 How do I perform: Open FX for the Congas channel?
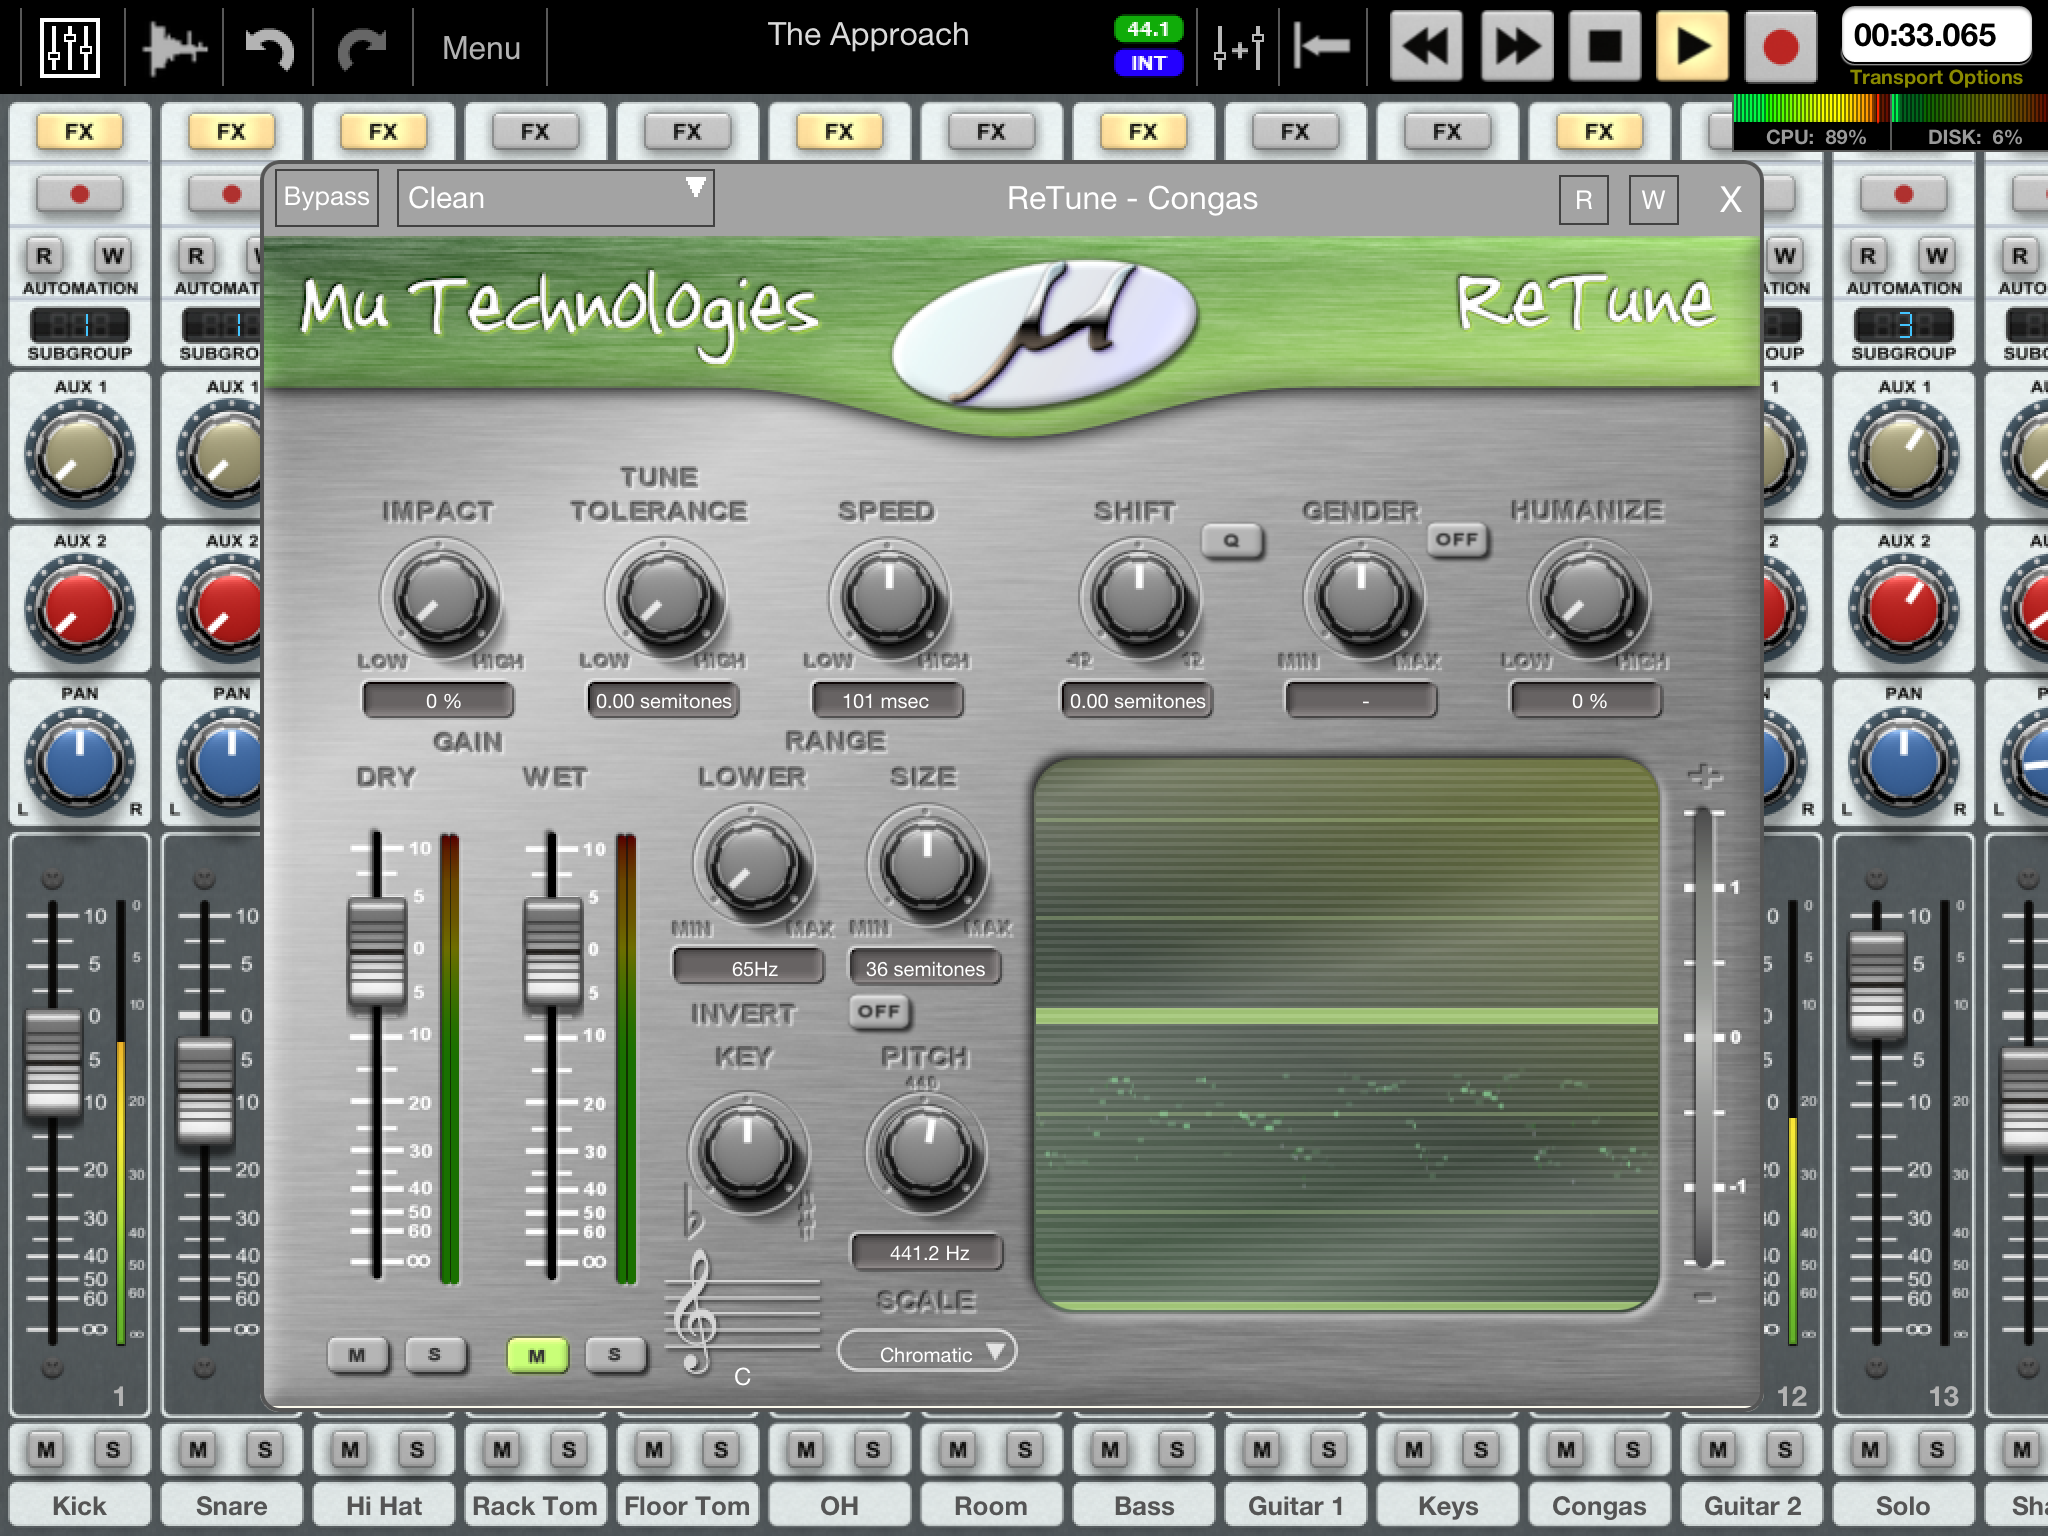pos(1599,131)
